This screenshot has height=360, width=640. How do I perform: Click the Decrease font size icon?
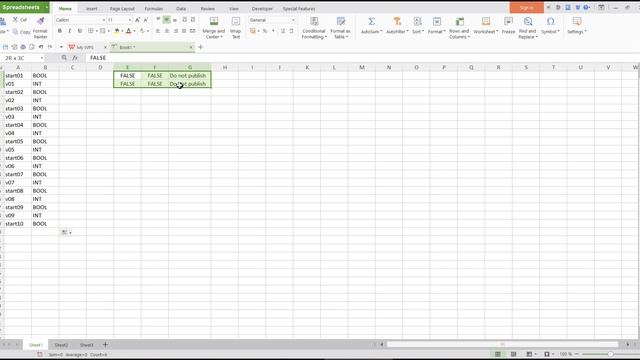(x=146, y=20)
